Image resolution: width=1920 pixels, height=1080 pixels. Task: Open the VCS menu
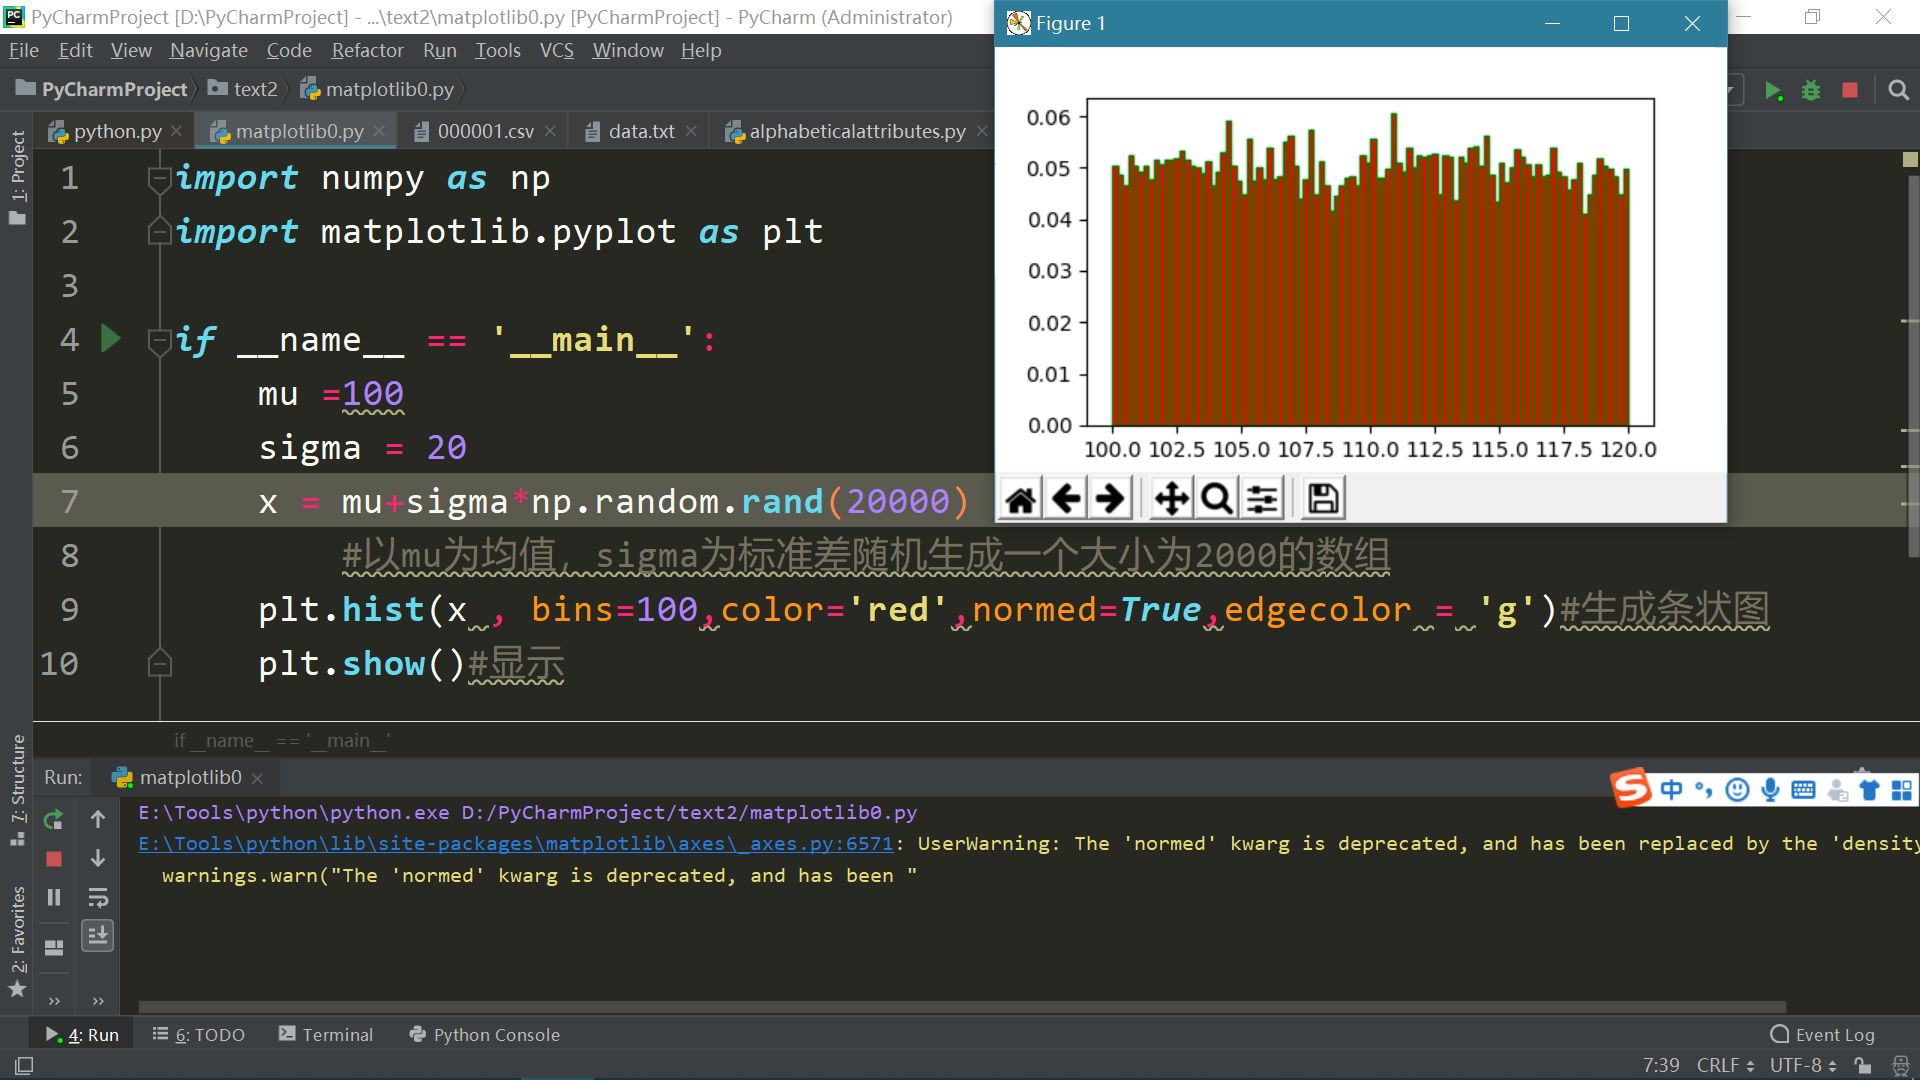(x=557, y=50)
